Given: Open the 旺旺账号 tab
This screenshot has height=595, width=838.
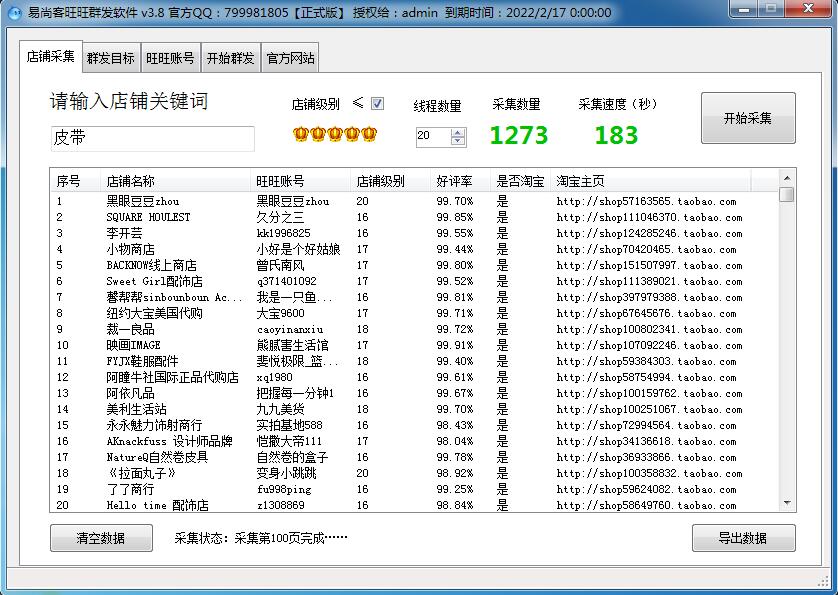Looking at the screenshot, I should tap(170, 58).
